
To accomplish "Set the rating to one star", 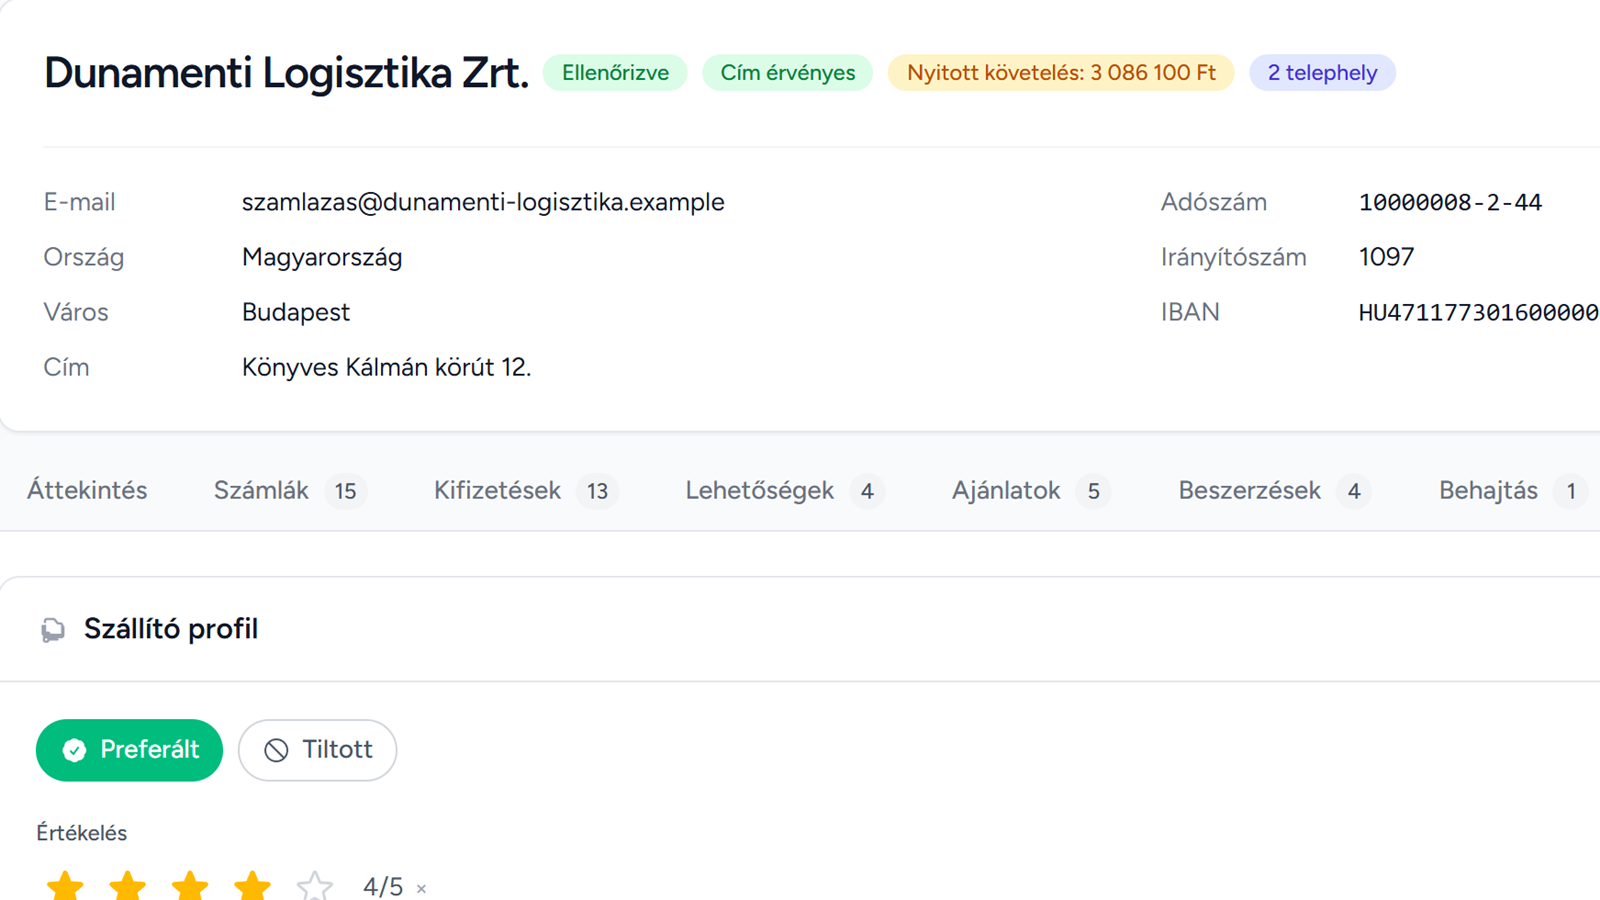I will point(65,886).
